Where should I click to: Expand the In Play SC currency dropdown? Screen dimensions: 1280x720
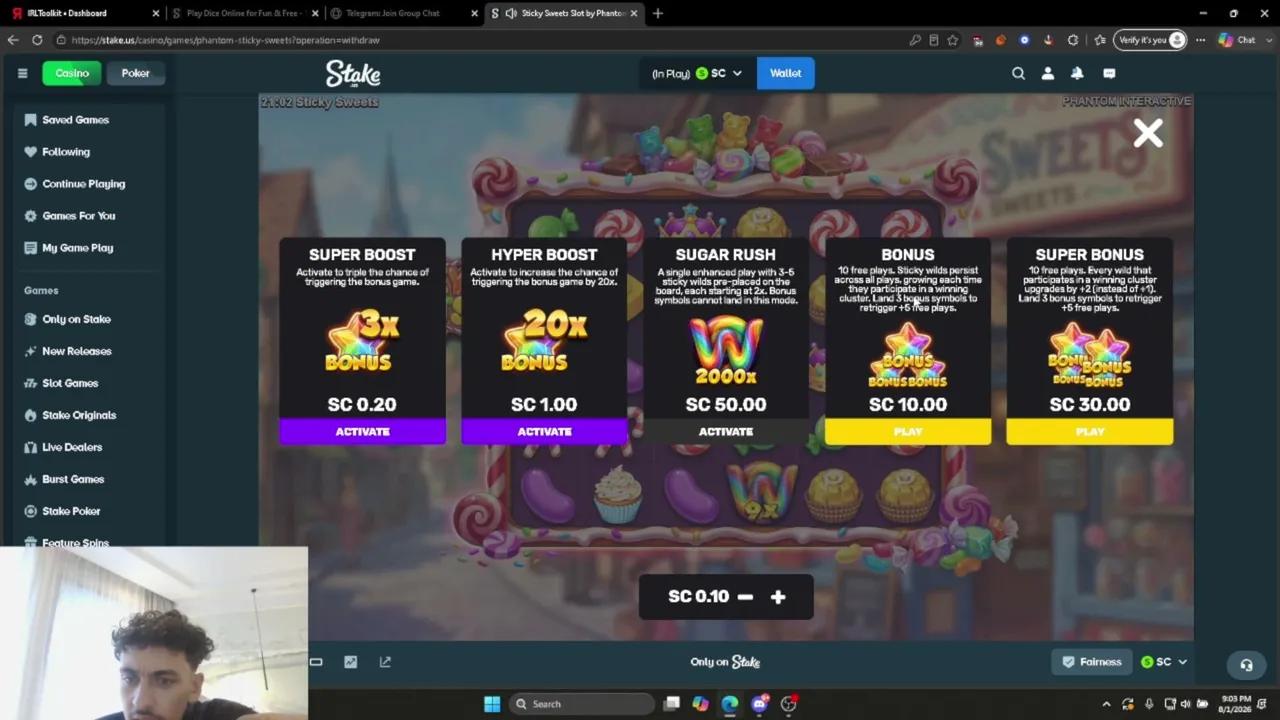(696, 73)
